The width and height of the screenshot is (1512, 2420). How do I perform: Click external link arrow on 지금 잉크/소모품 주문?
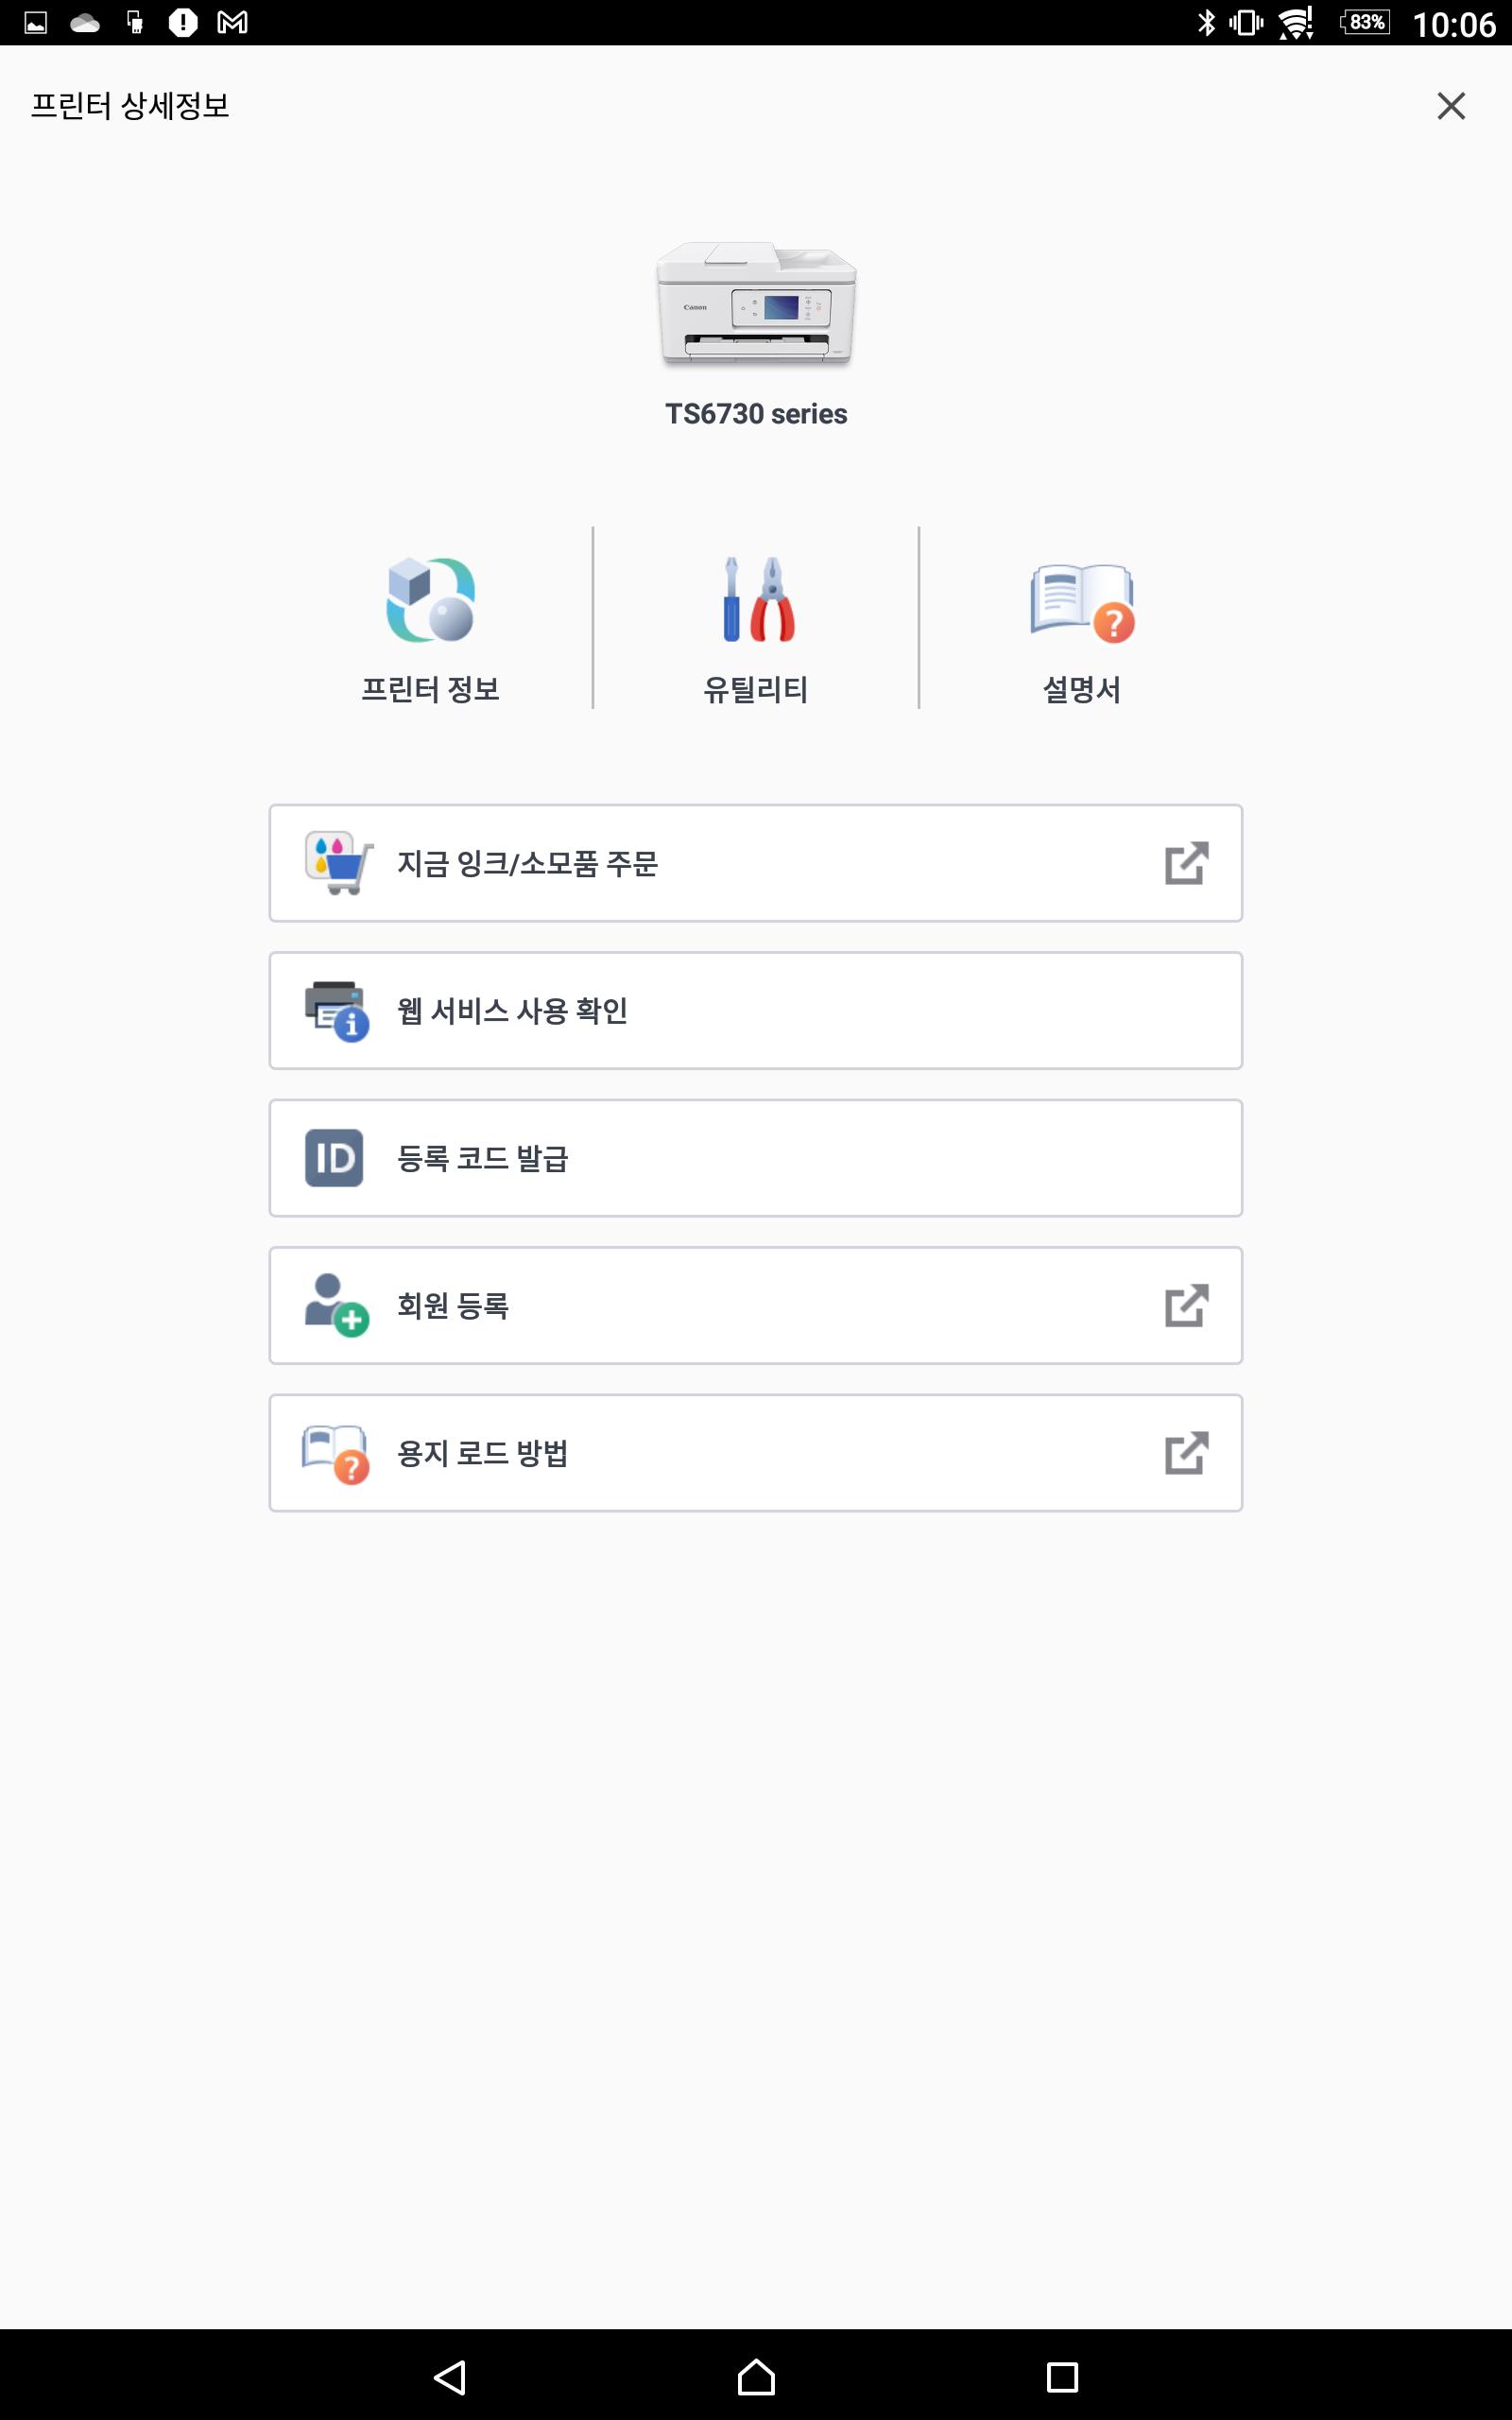click(x=1187, y=863)
